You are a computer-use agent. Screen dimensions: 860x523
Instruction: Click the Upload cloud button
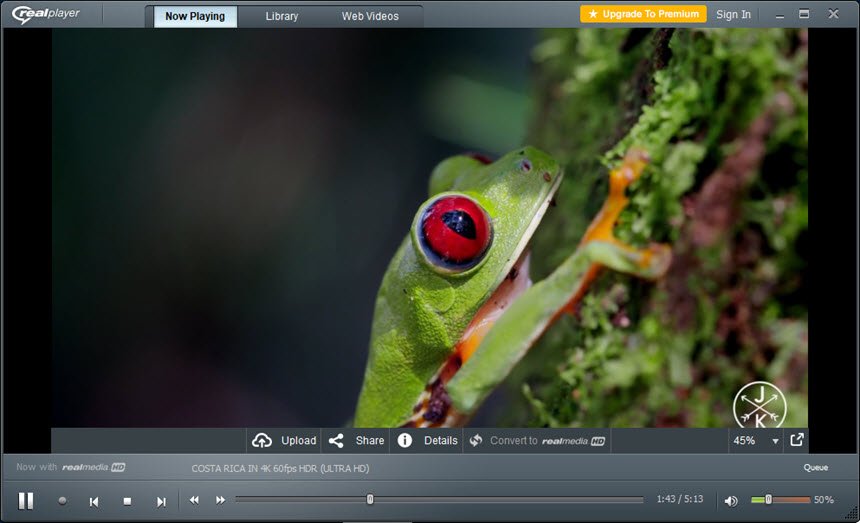284,441
